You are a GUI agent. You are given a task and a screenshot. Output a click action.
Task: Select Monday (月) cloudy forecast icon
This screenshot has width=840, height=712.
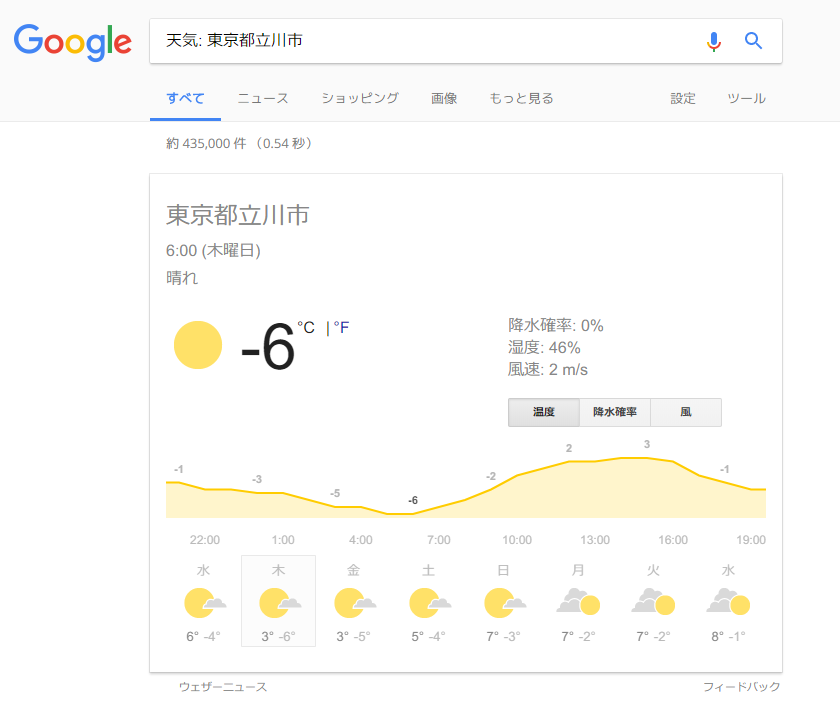(x=578, y=601)
